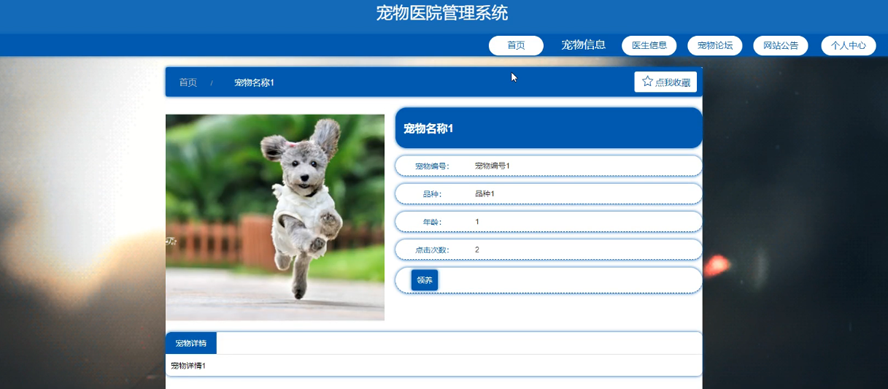Screen dimensions: 888x389
Task: Click the 首页 breadcrumb link
Action: coord(188,83)
